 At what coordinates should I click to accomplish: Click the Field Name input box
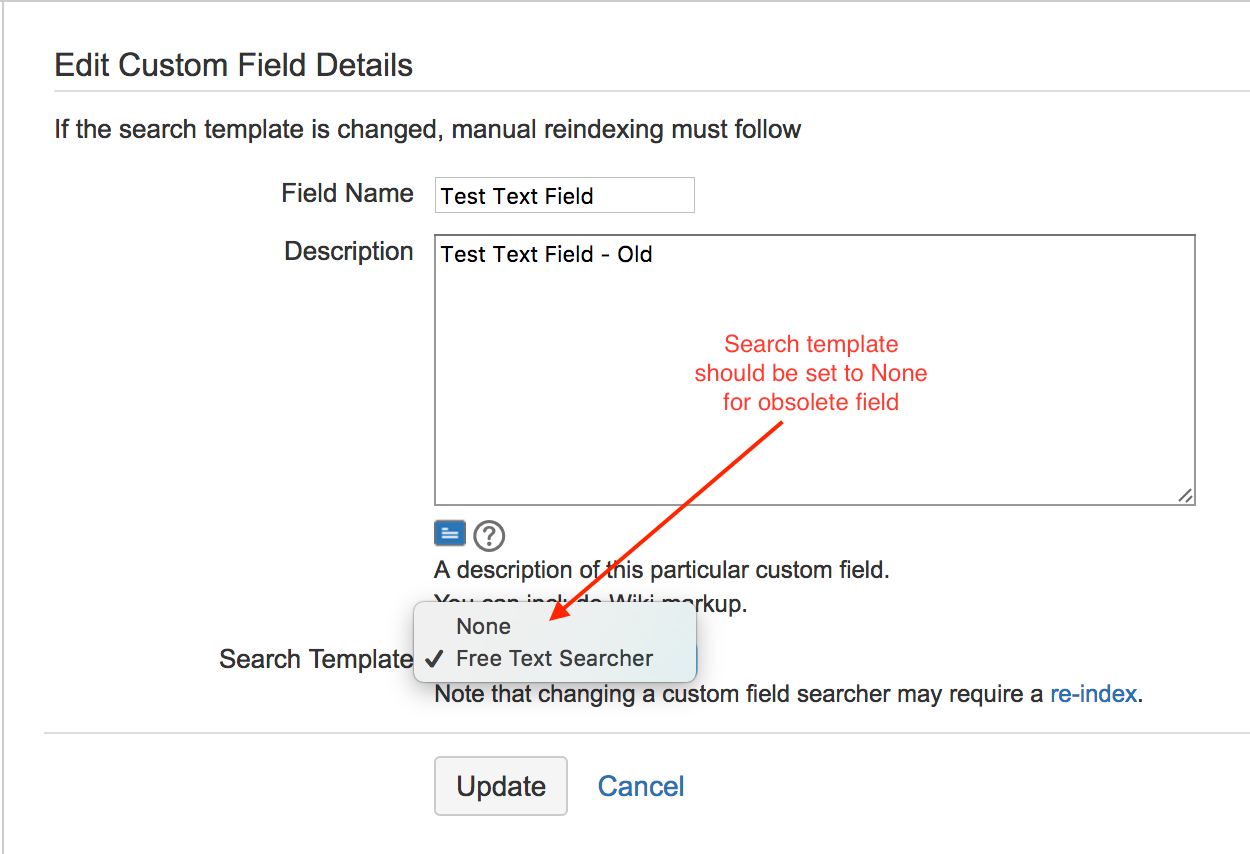pos(564,195)
